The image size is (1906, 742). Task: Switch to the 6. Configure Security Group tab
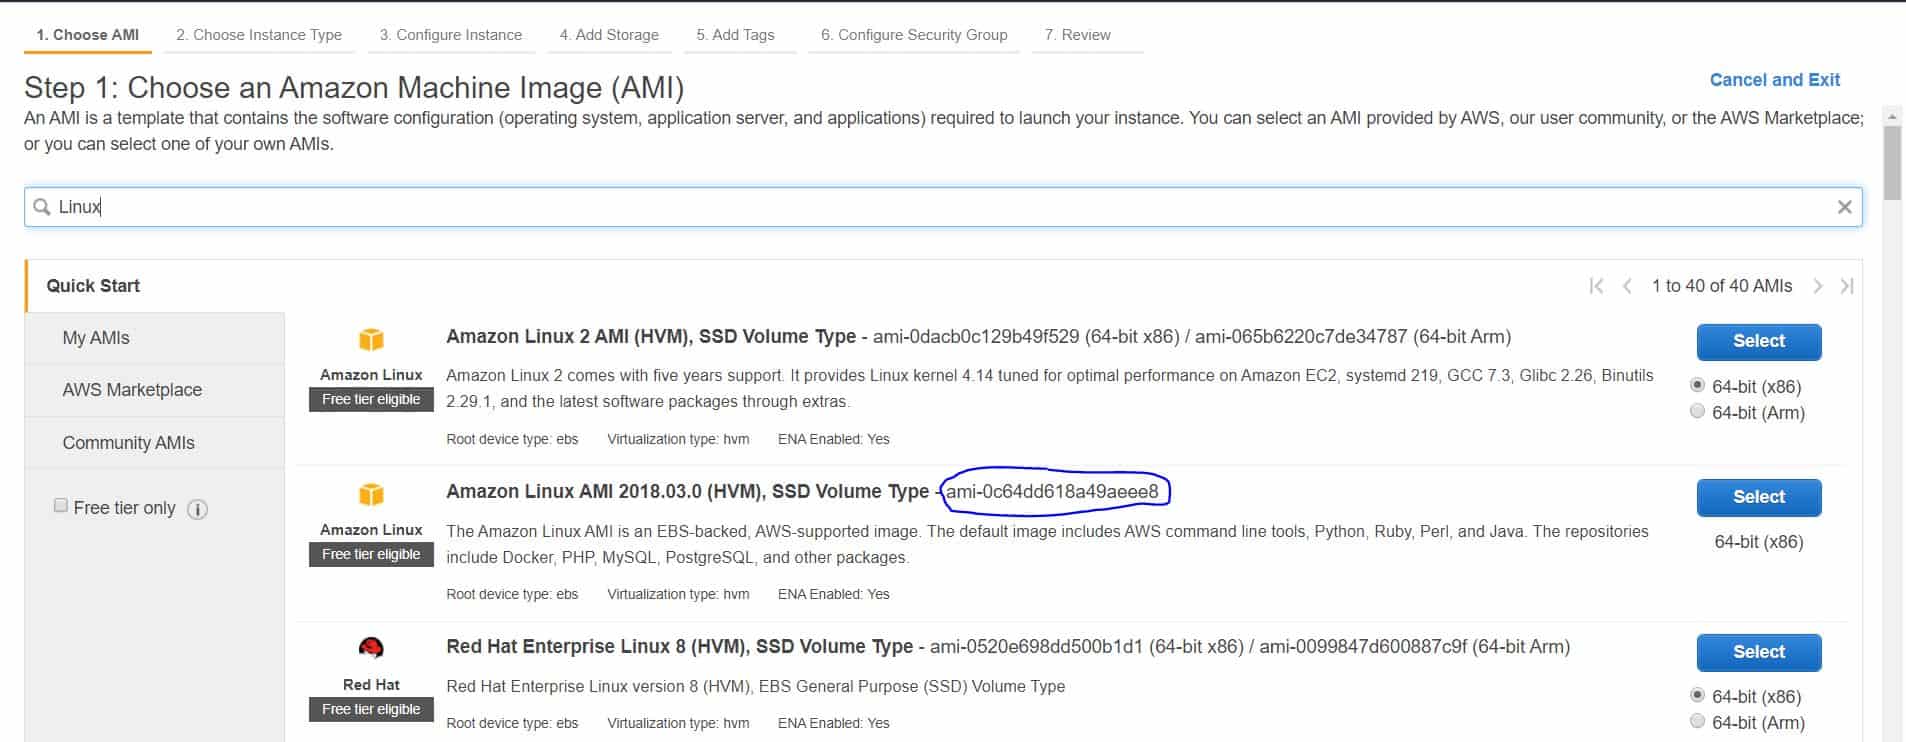pyautogui.click(x=914, y=35)
